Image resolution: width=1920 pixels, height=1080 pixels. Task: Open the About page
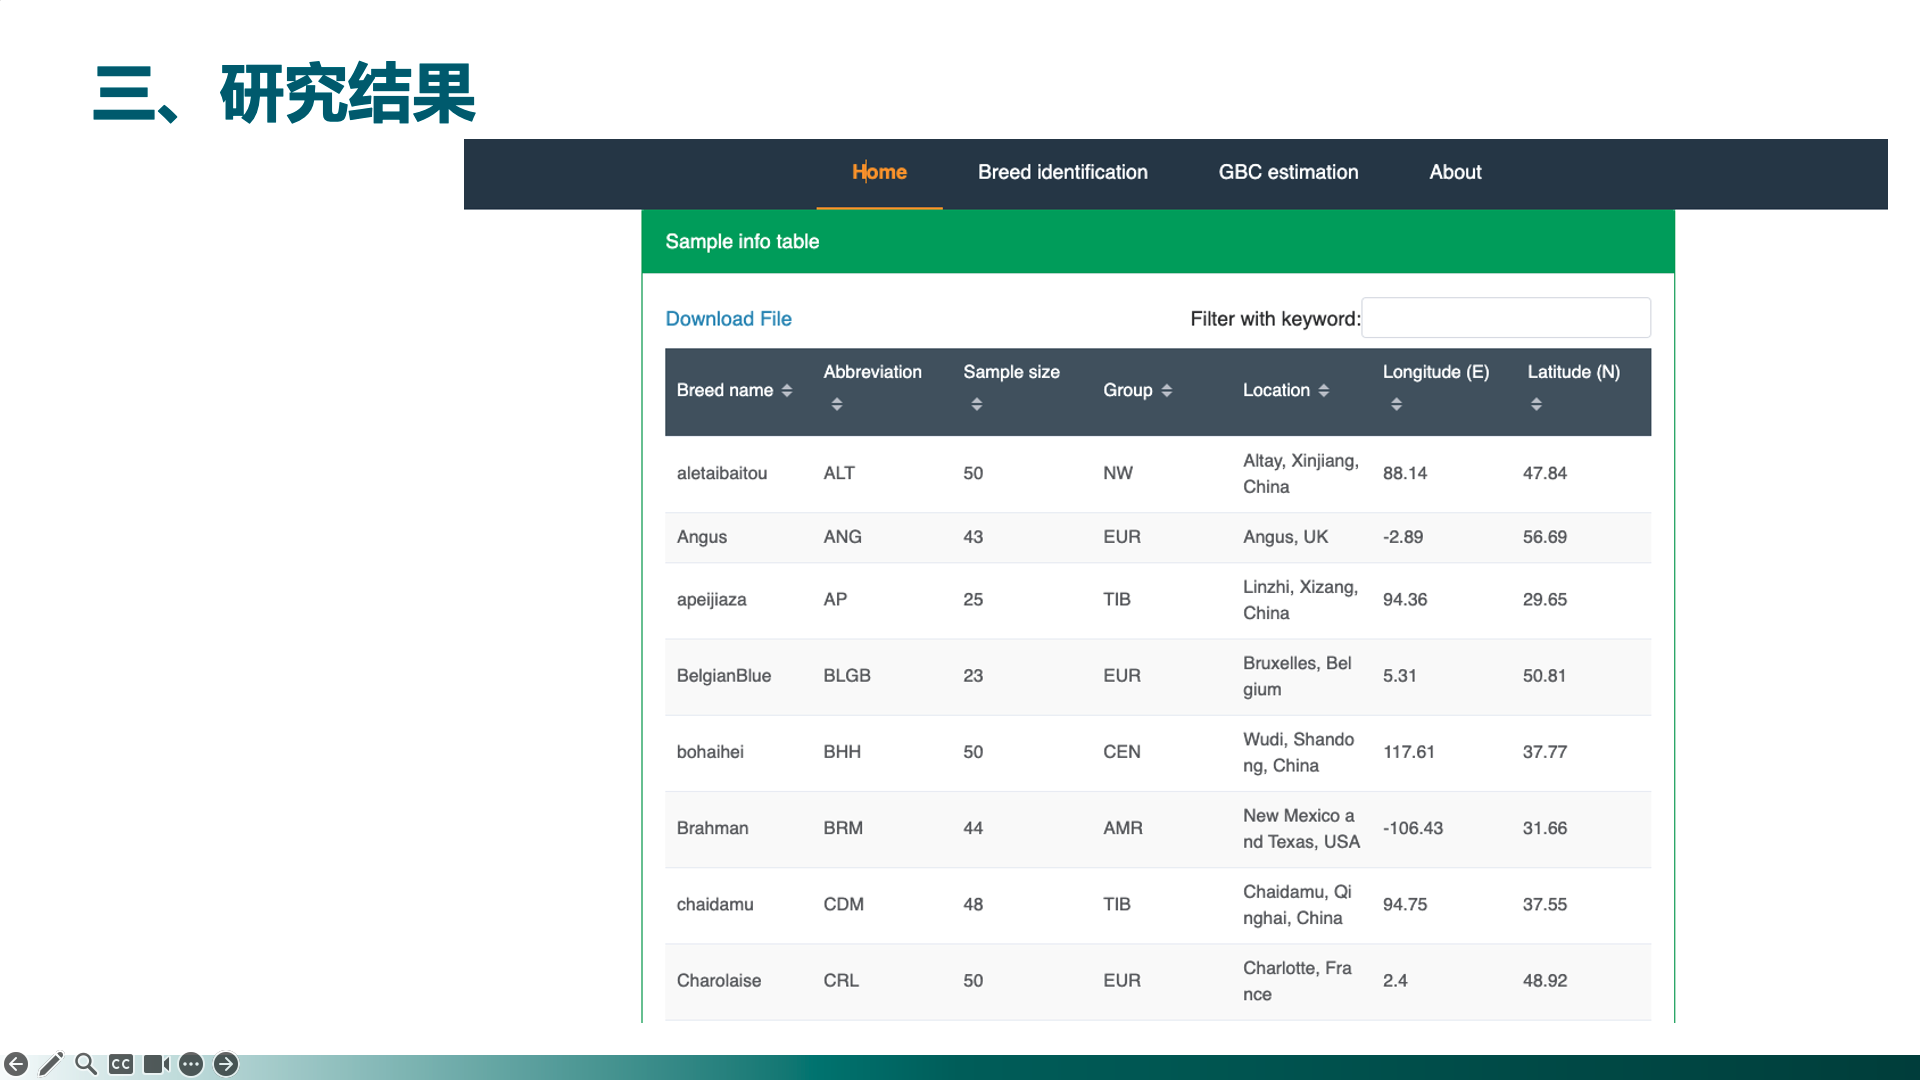pos(1455,172)
